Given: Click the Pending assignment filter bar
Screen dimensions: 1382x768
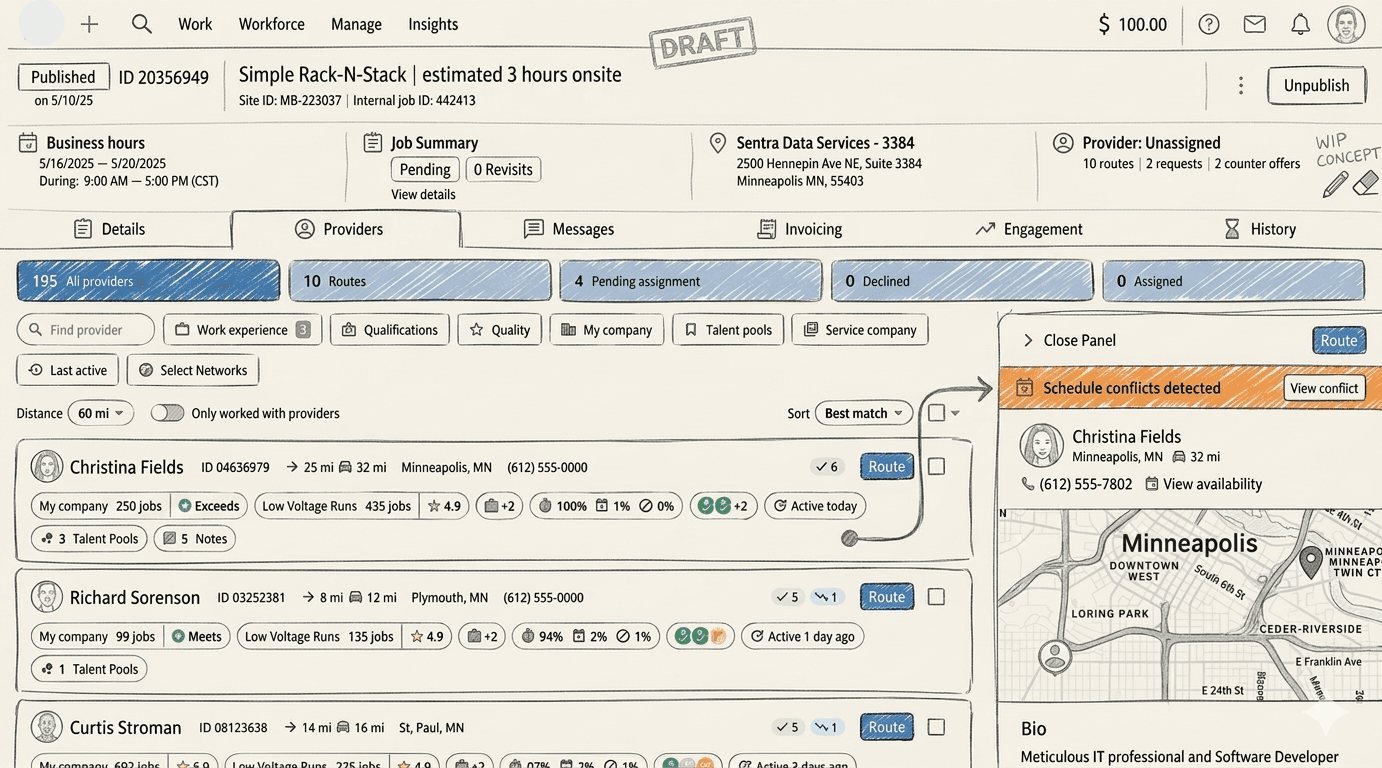Looking at the screenshot, I should click(690, 281).
